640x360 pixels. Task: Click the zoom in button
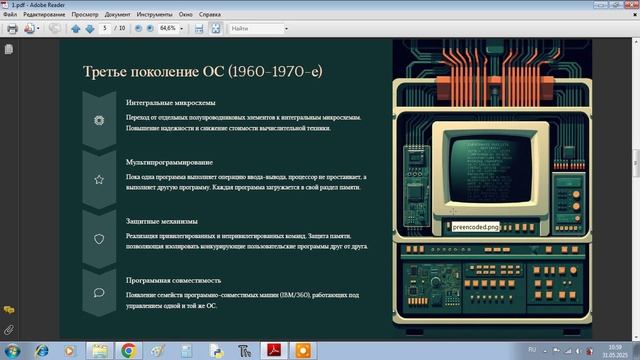click(150, 28)
